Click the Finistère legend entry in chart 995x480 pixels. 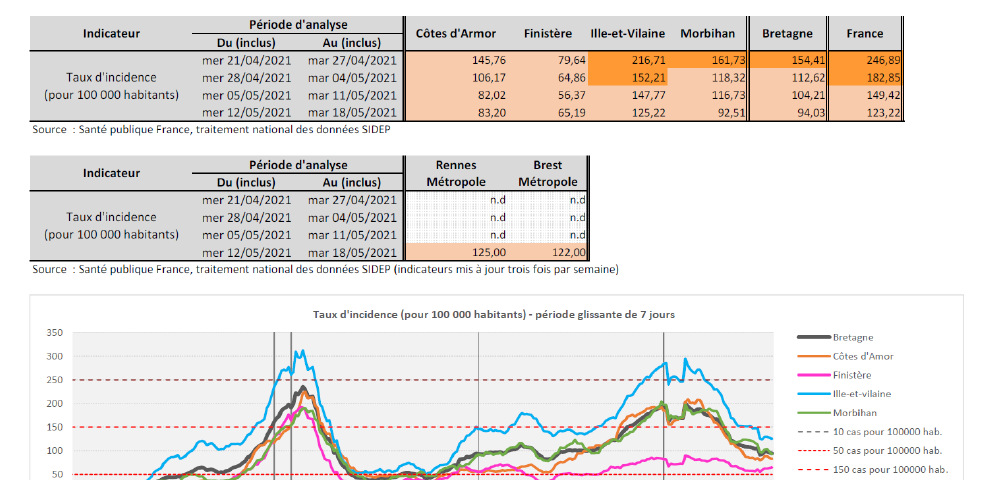851,375
